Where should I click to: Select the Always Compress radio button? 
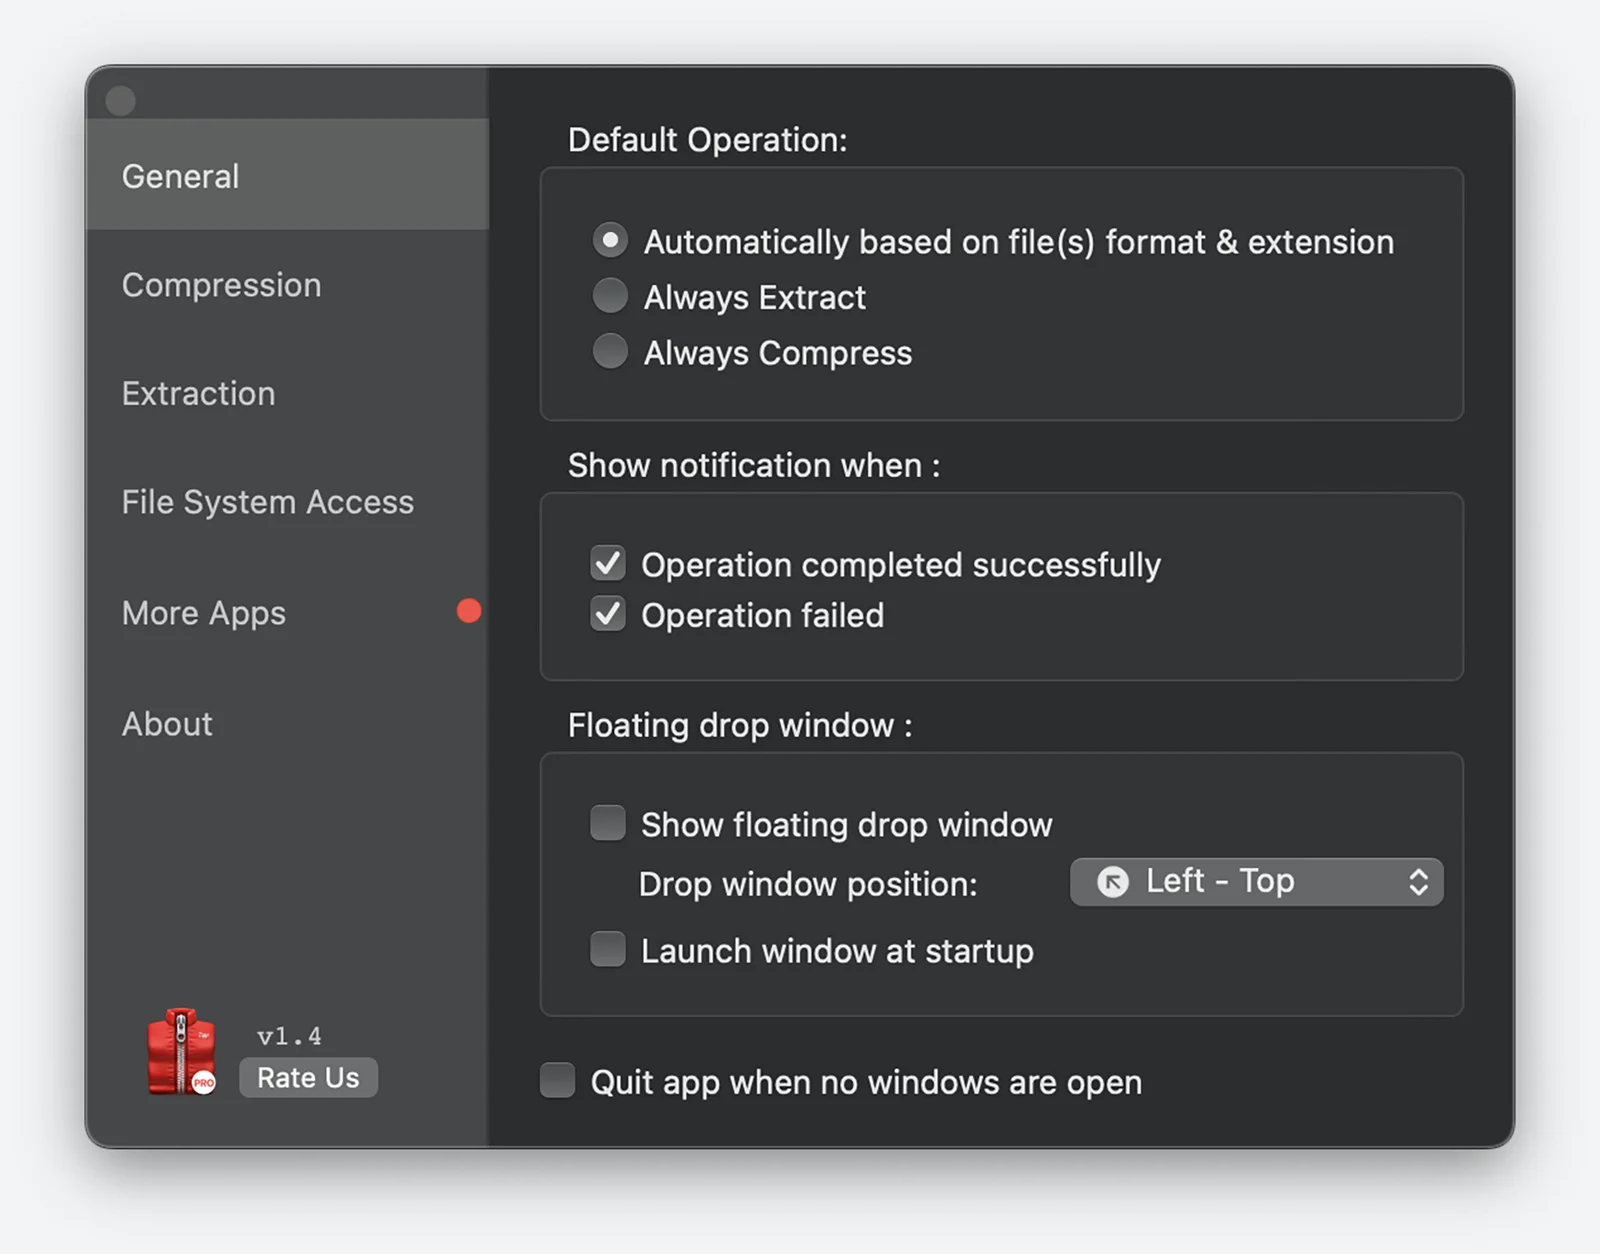click(x=610, y=352)
